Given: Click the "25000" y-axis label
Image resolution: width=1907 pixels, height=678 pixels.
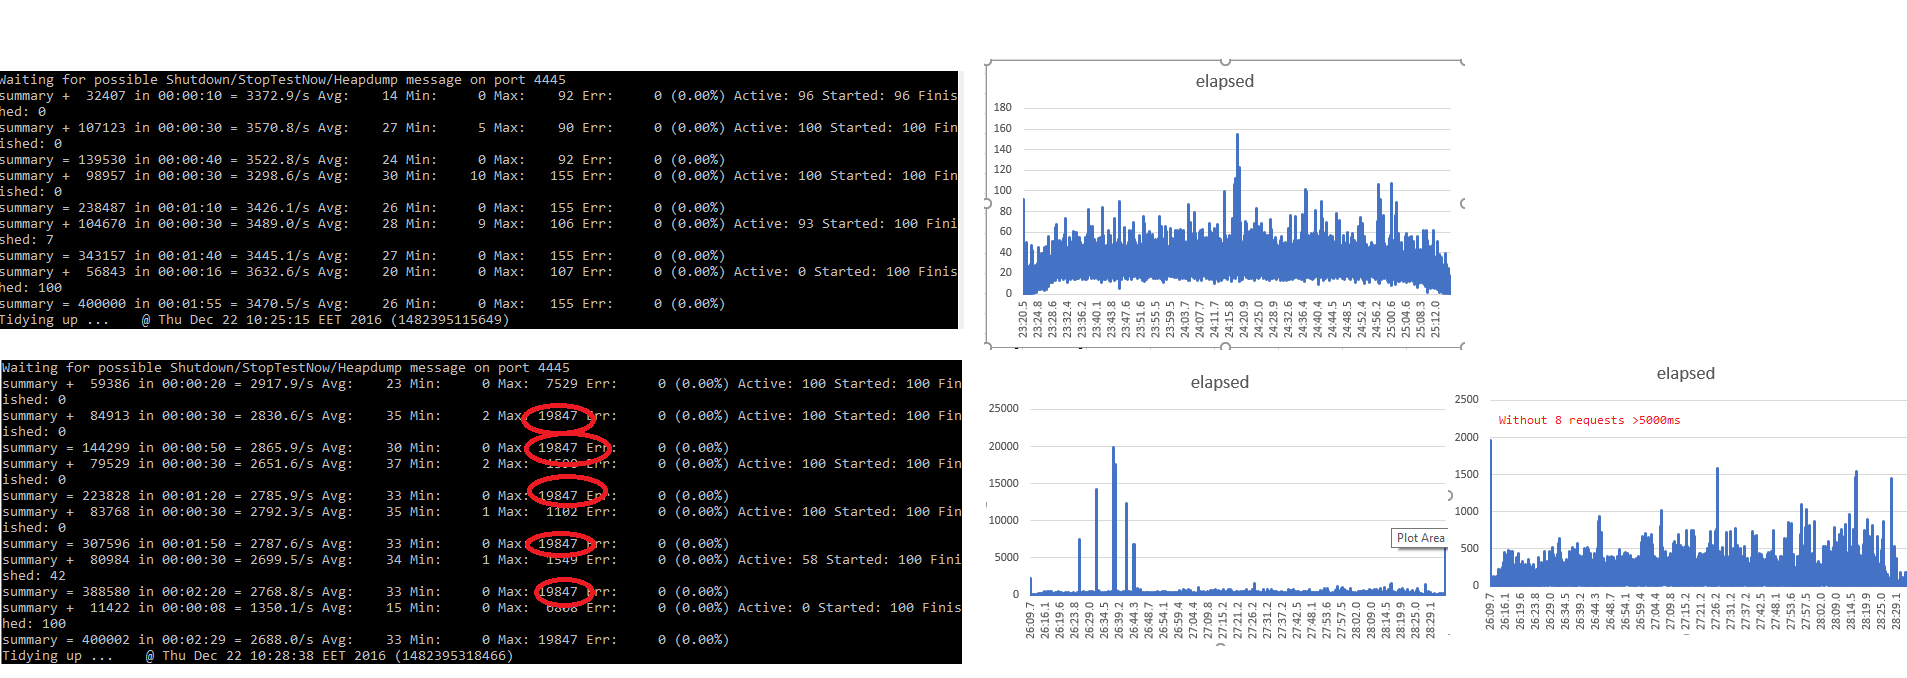Looking at the screenshot, I should [1003, 408].
